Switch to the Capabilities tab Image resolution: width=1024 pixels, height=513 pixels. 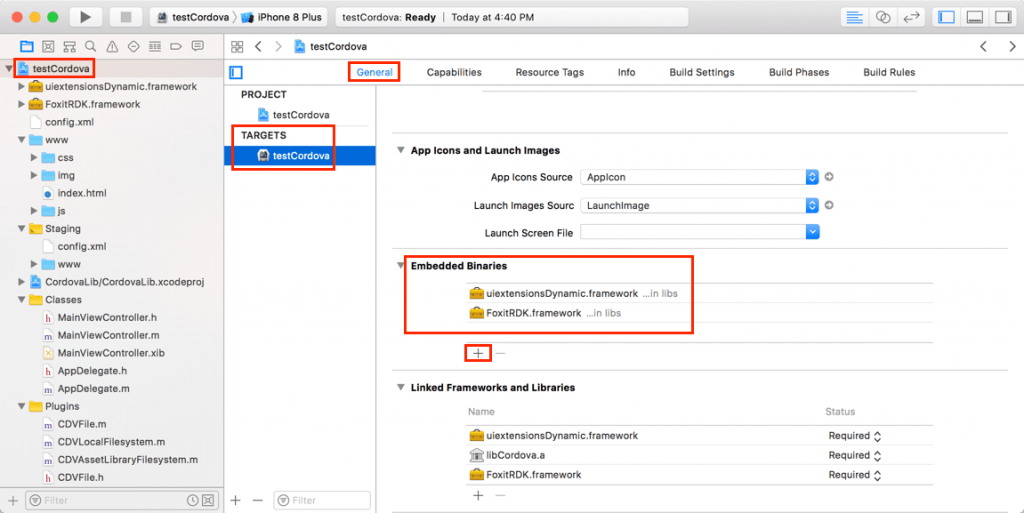[454, 72]
